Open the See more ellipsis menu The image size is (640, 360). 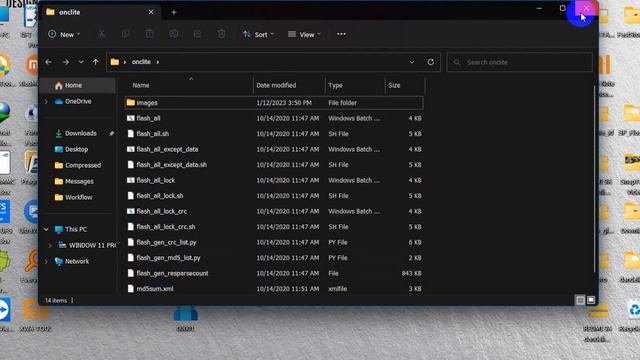[341, 34]
